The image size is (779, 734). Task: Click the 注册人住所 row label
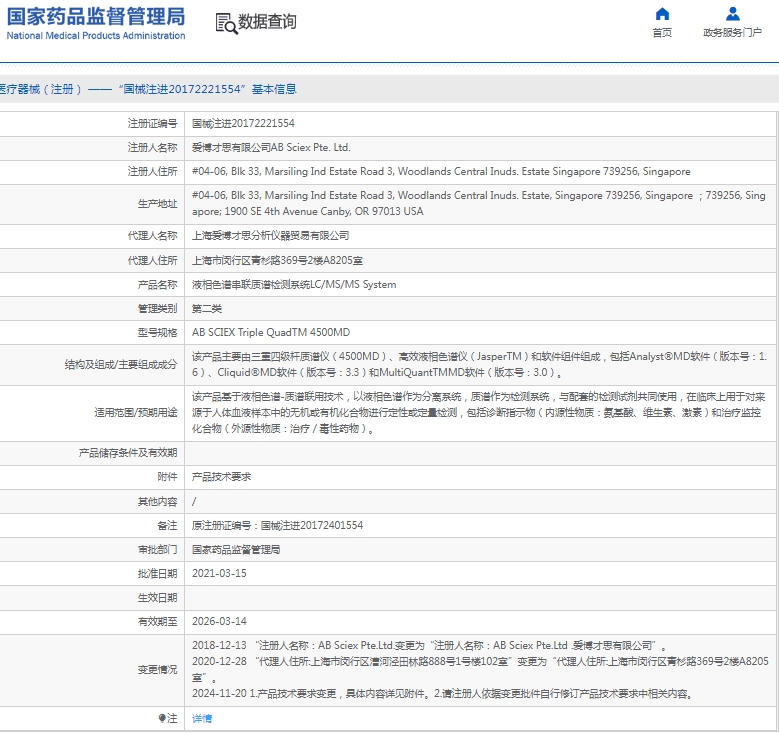coord(152,171)
